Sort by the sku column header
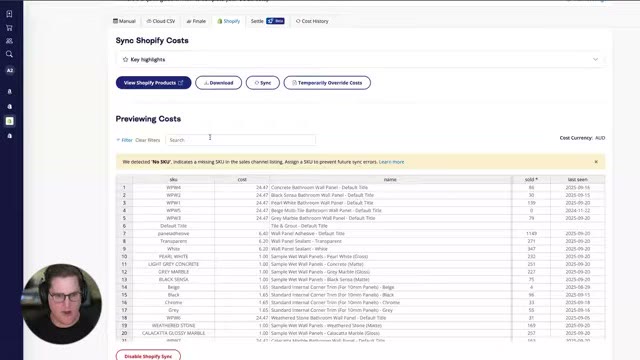 point(173,180)
